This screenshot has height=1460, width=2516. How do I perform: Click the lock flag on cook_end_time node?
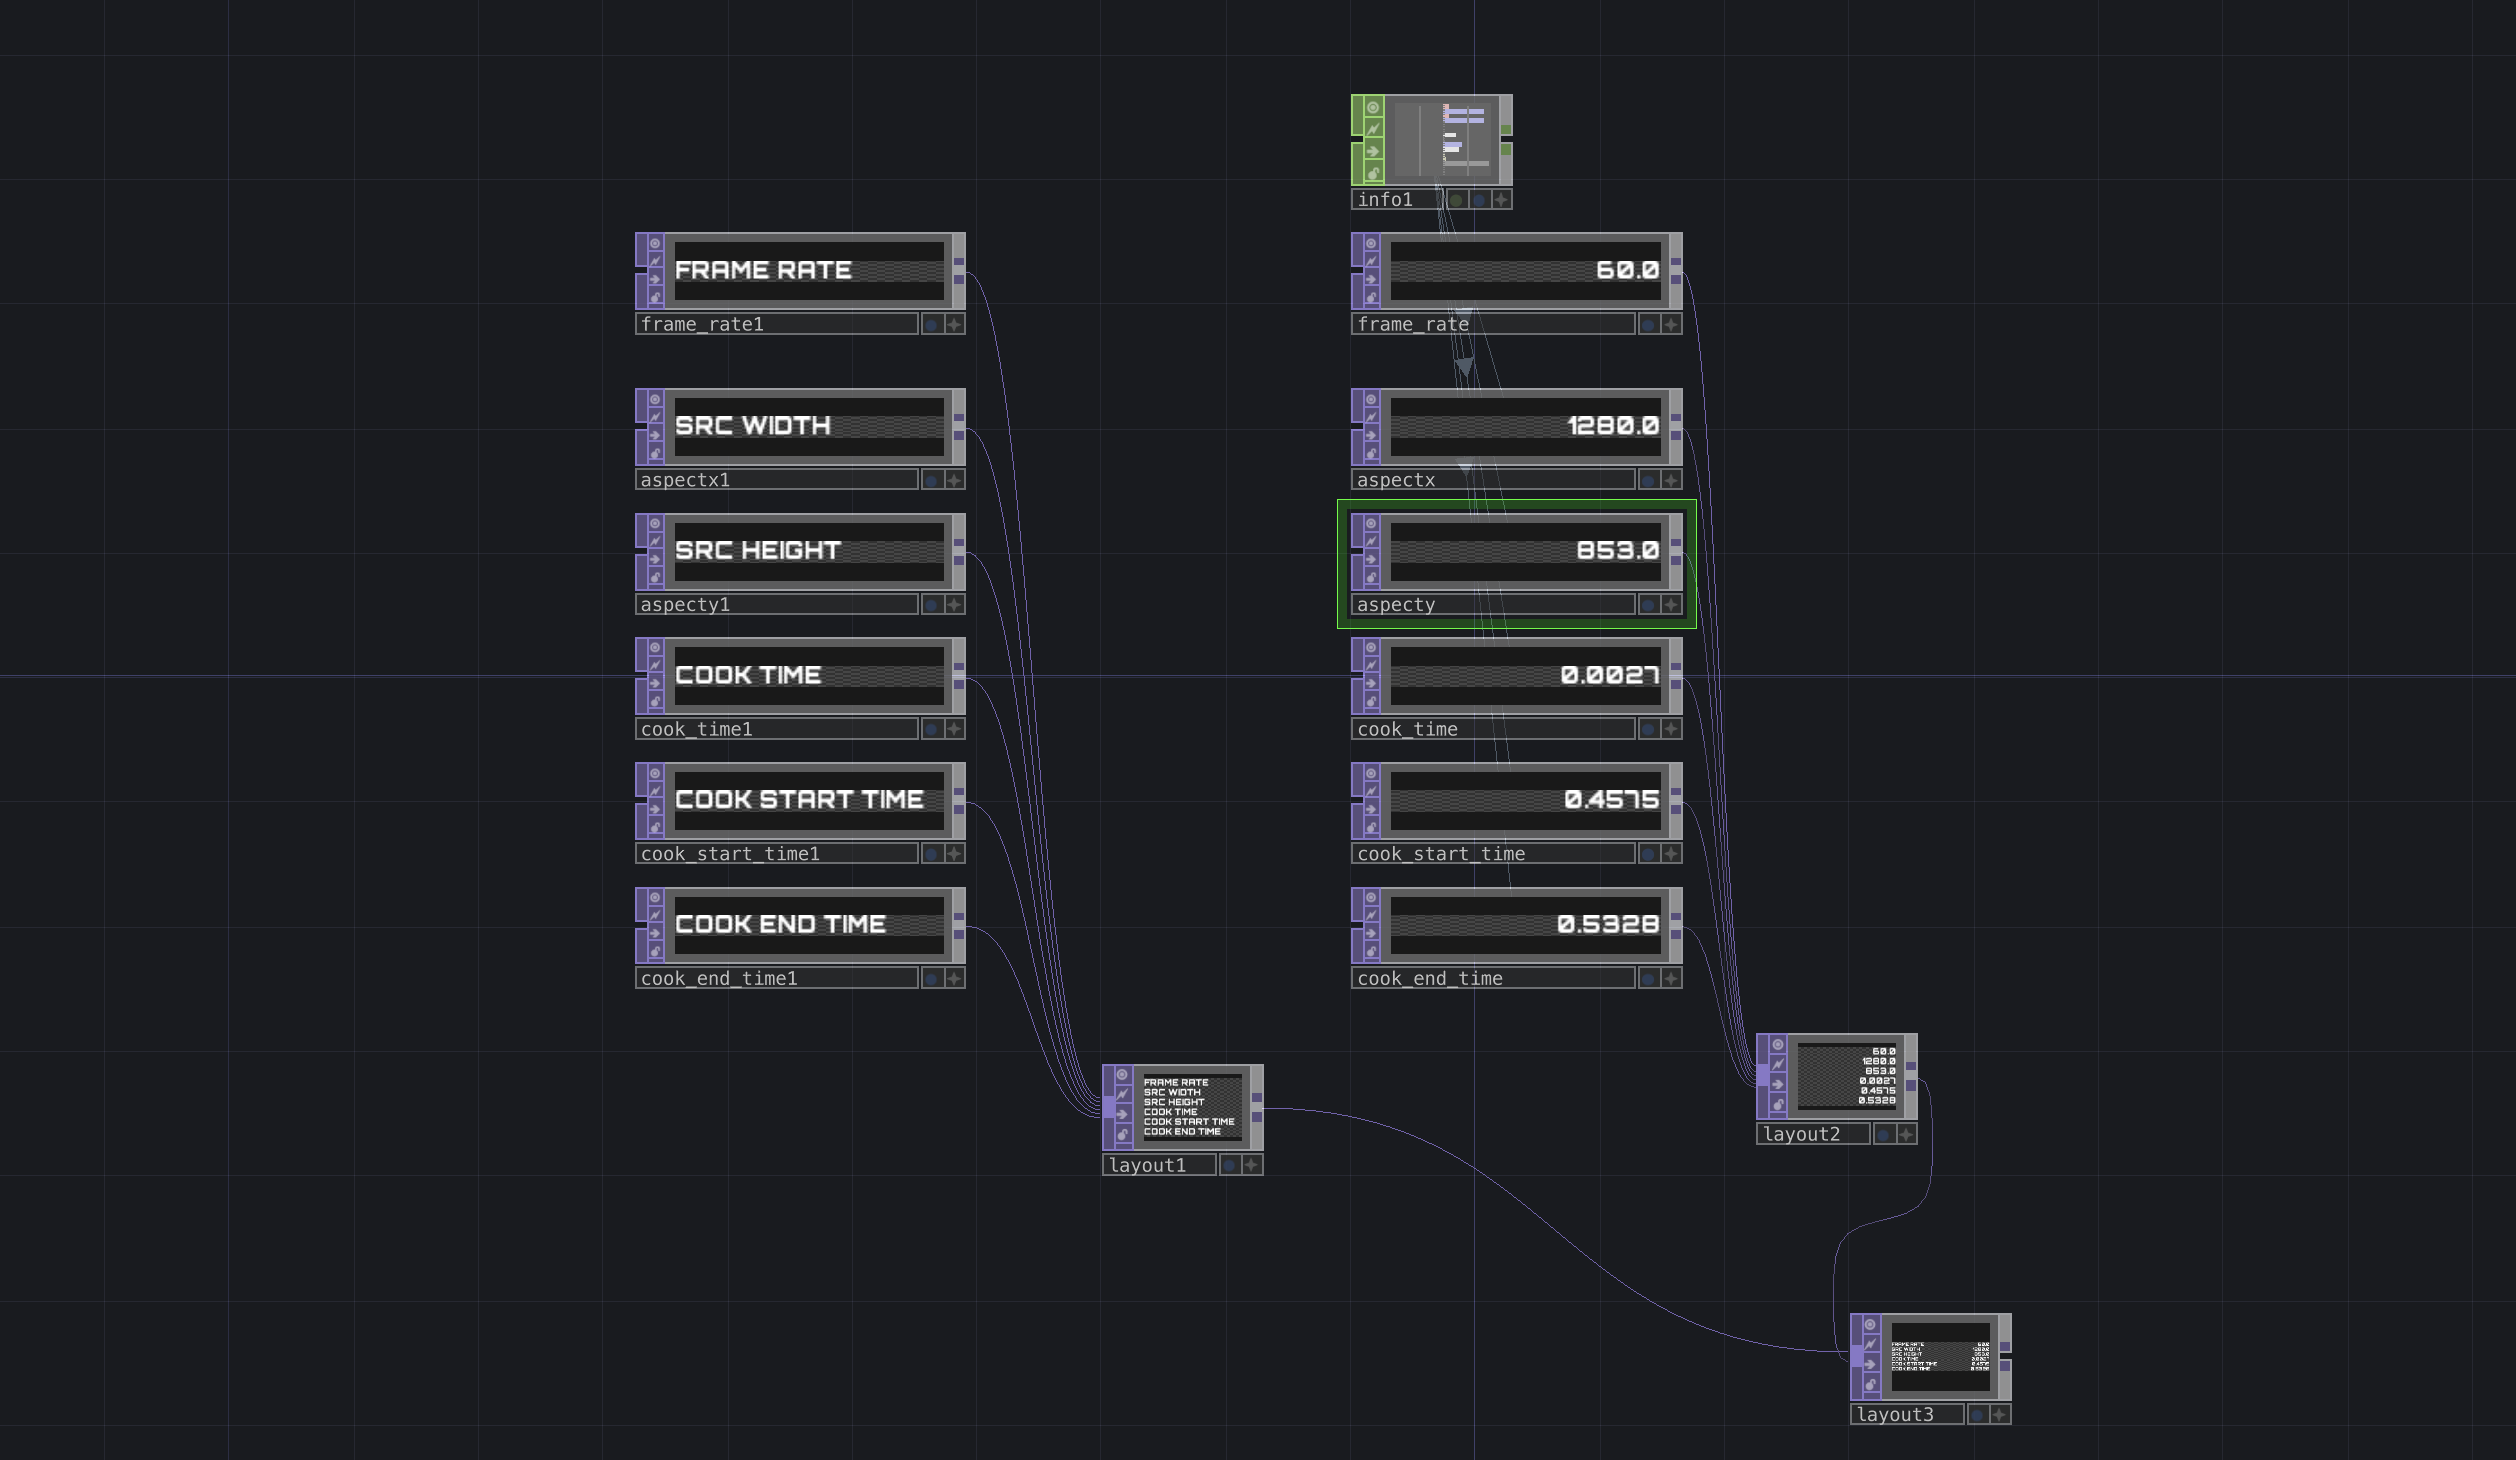pos(1371,951)
